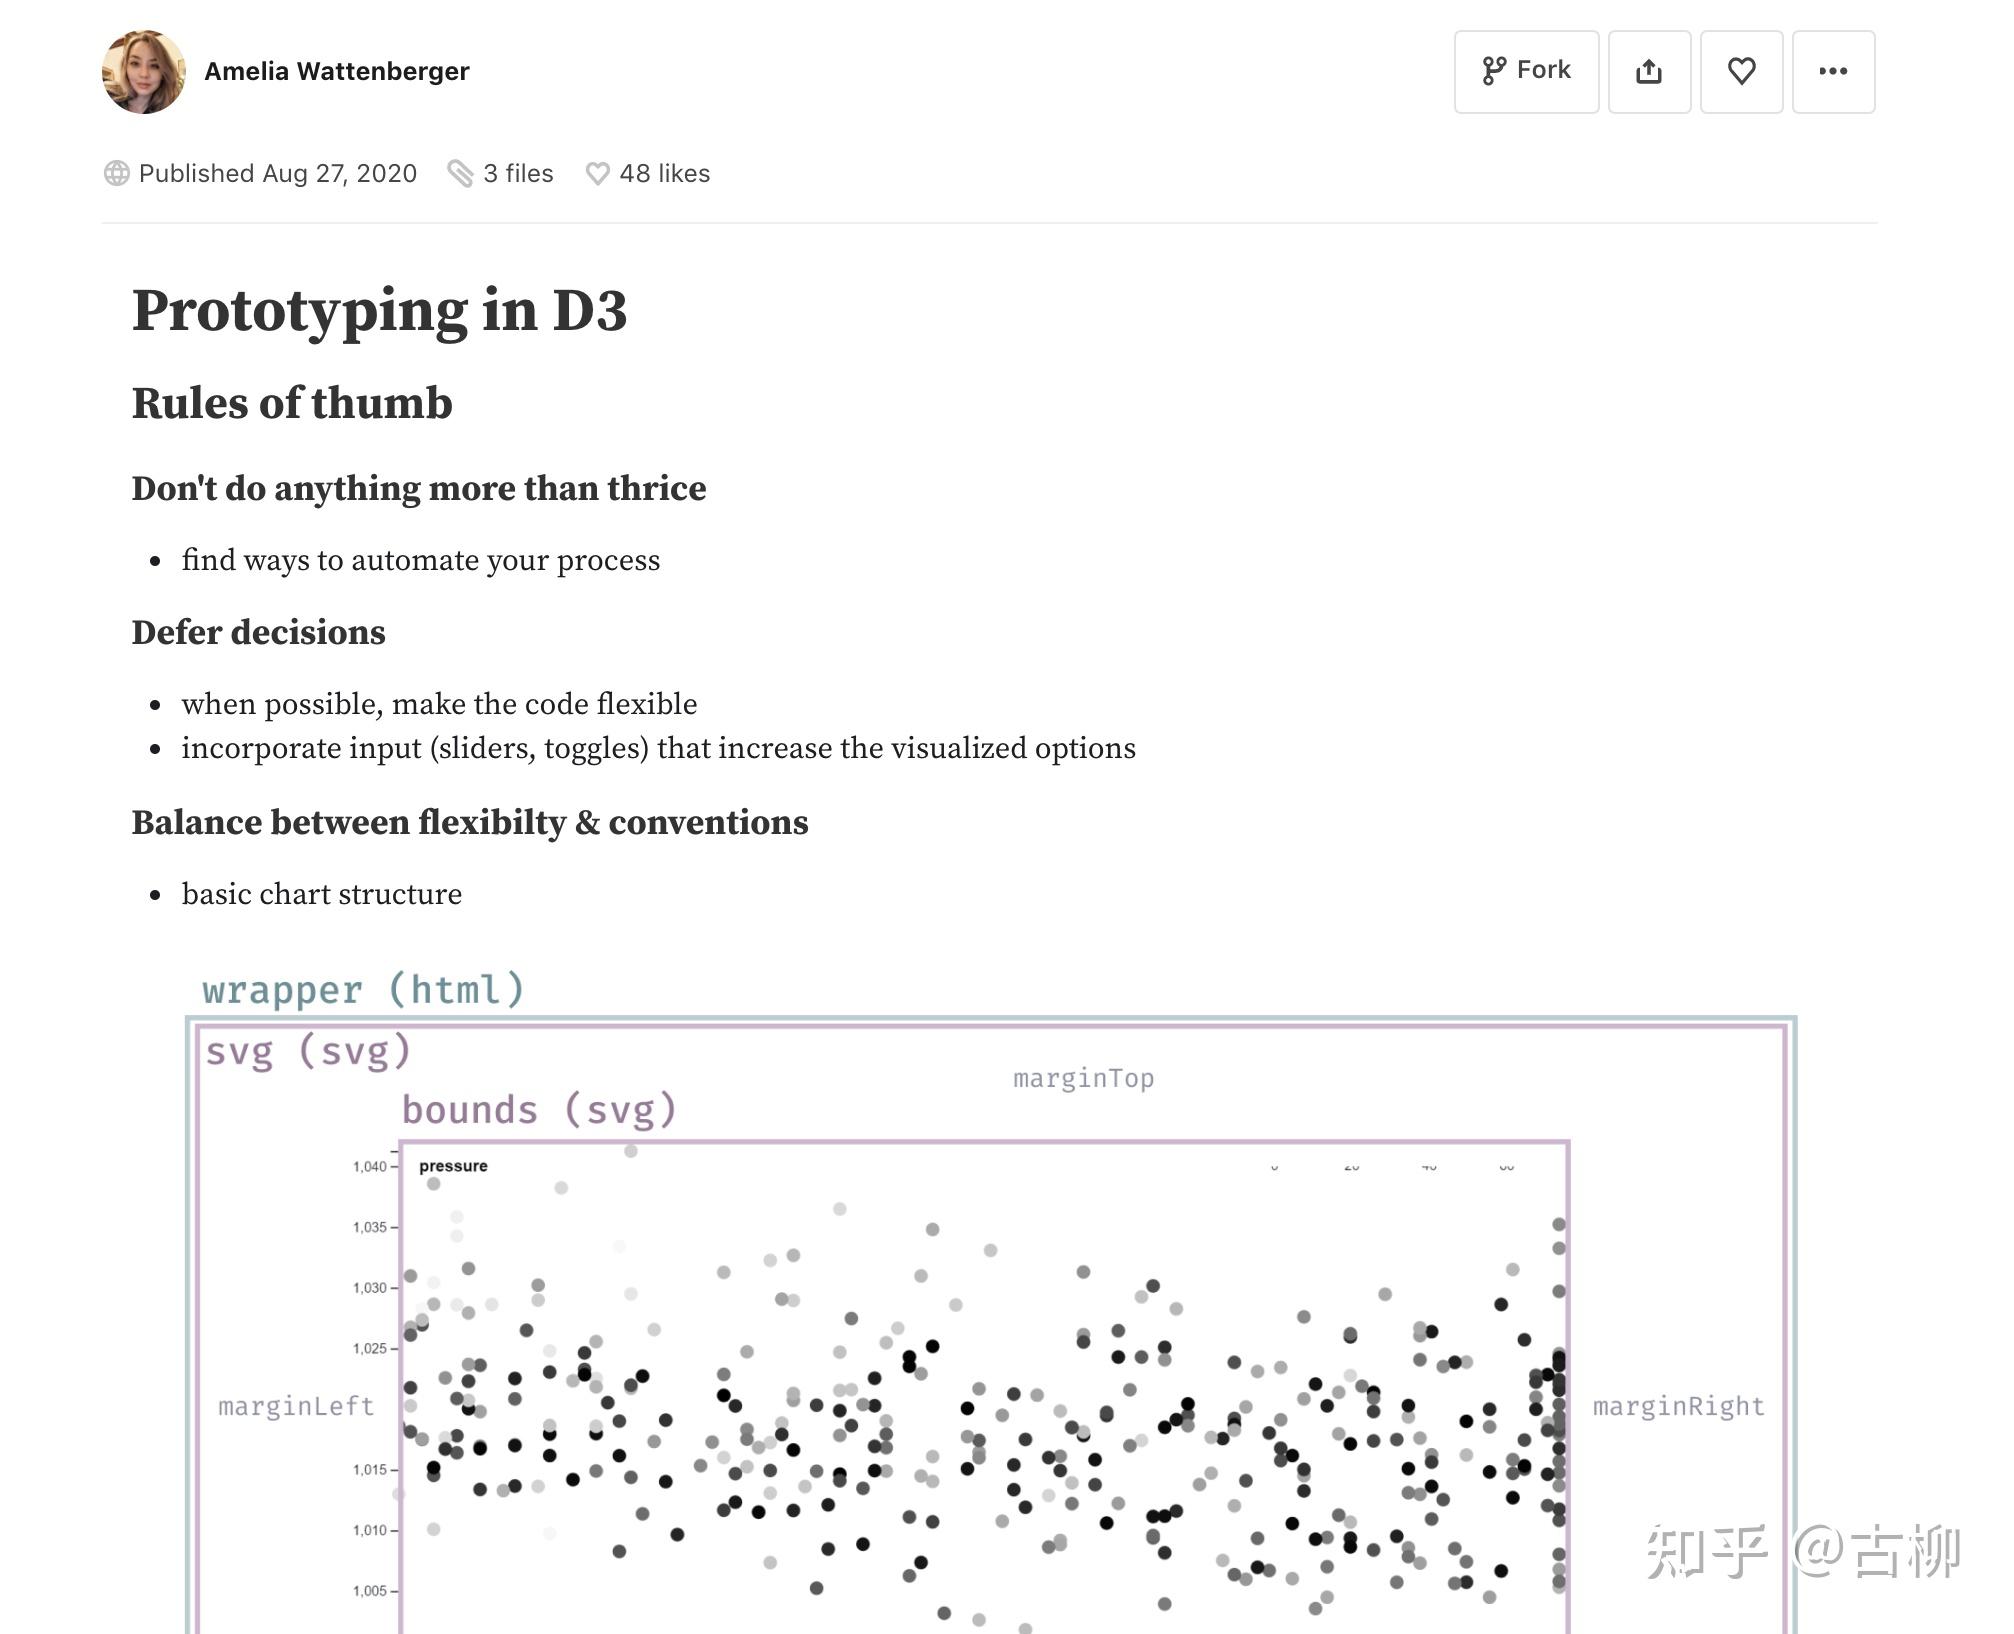Click the pressure label in scatter chart
Viewport: 2014px width, 1634px height.
pos(453,1166)
